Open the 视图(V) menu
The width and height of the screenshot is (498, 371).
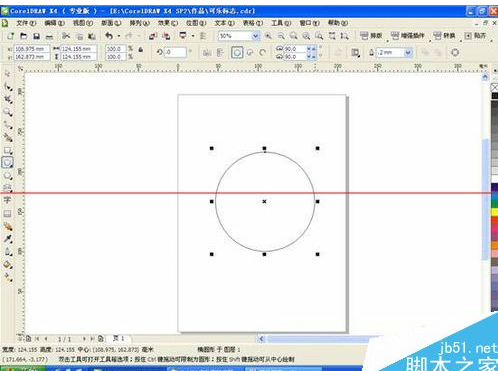[82, 23]
